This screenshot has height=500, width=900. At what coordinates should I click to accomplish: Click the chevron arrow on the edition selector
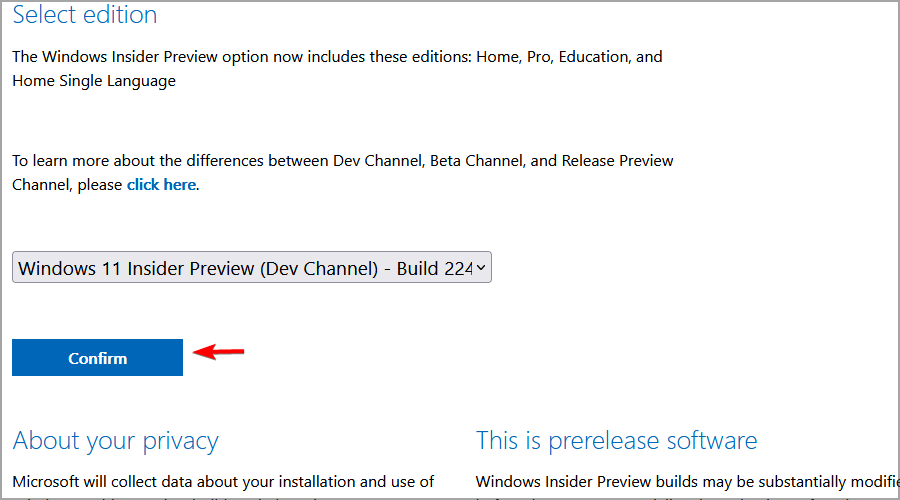point(481,267)
